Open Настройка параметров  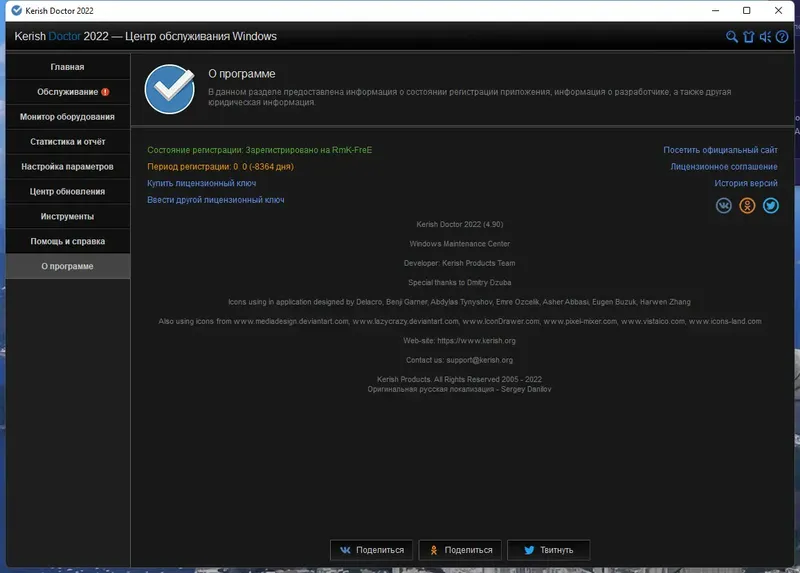[x=68, y=167]
